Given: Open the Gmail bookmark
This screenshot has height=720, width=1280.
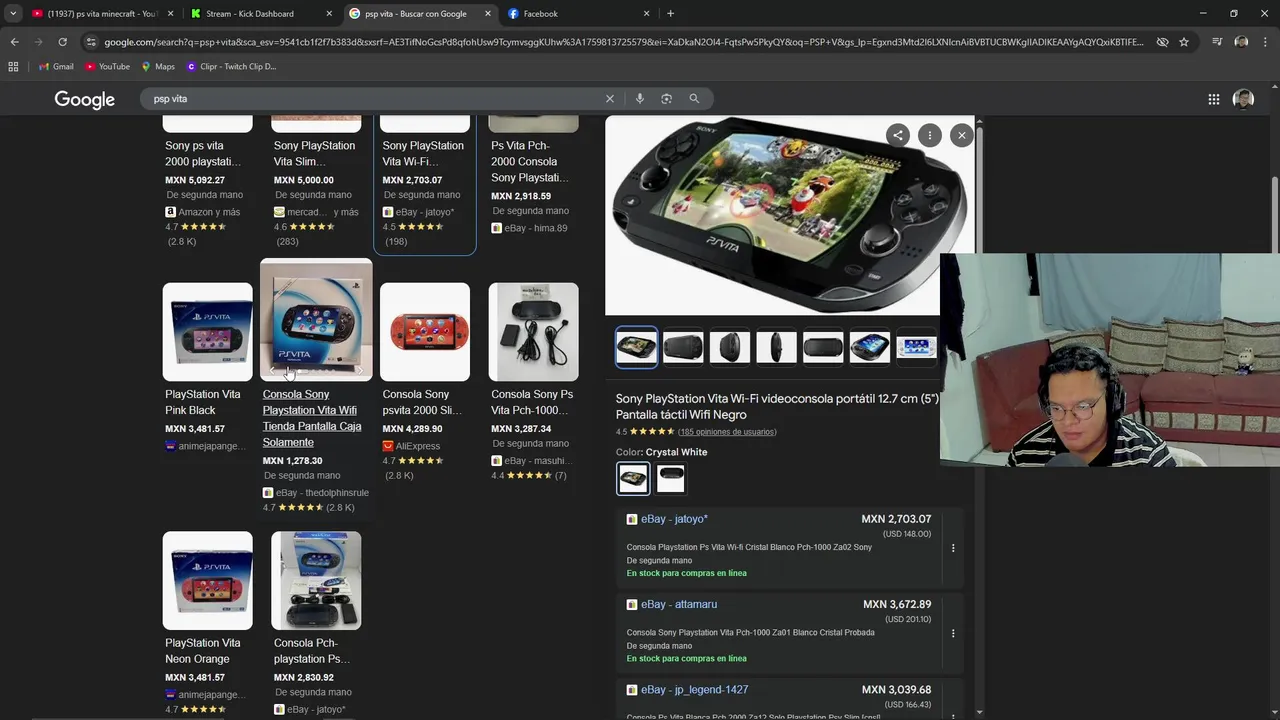Looking at the screenshot, I should coord(56,66).
